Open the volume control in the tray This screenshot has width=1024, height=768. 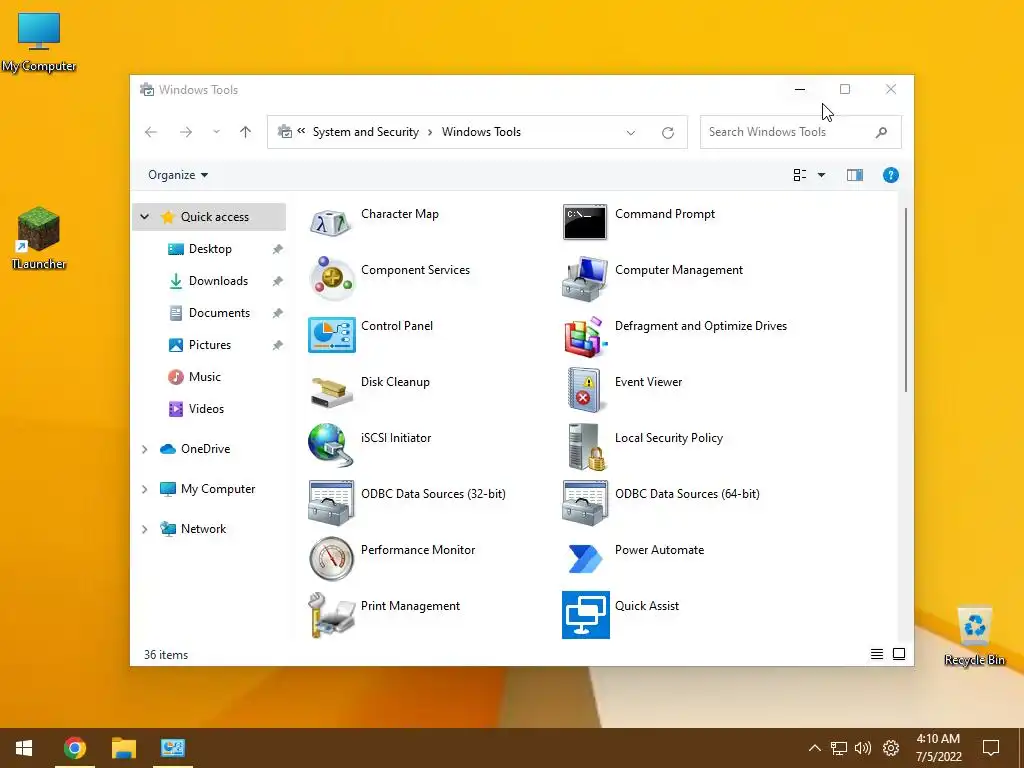(863, 748)
